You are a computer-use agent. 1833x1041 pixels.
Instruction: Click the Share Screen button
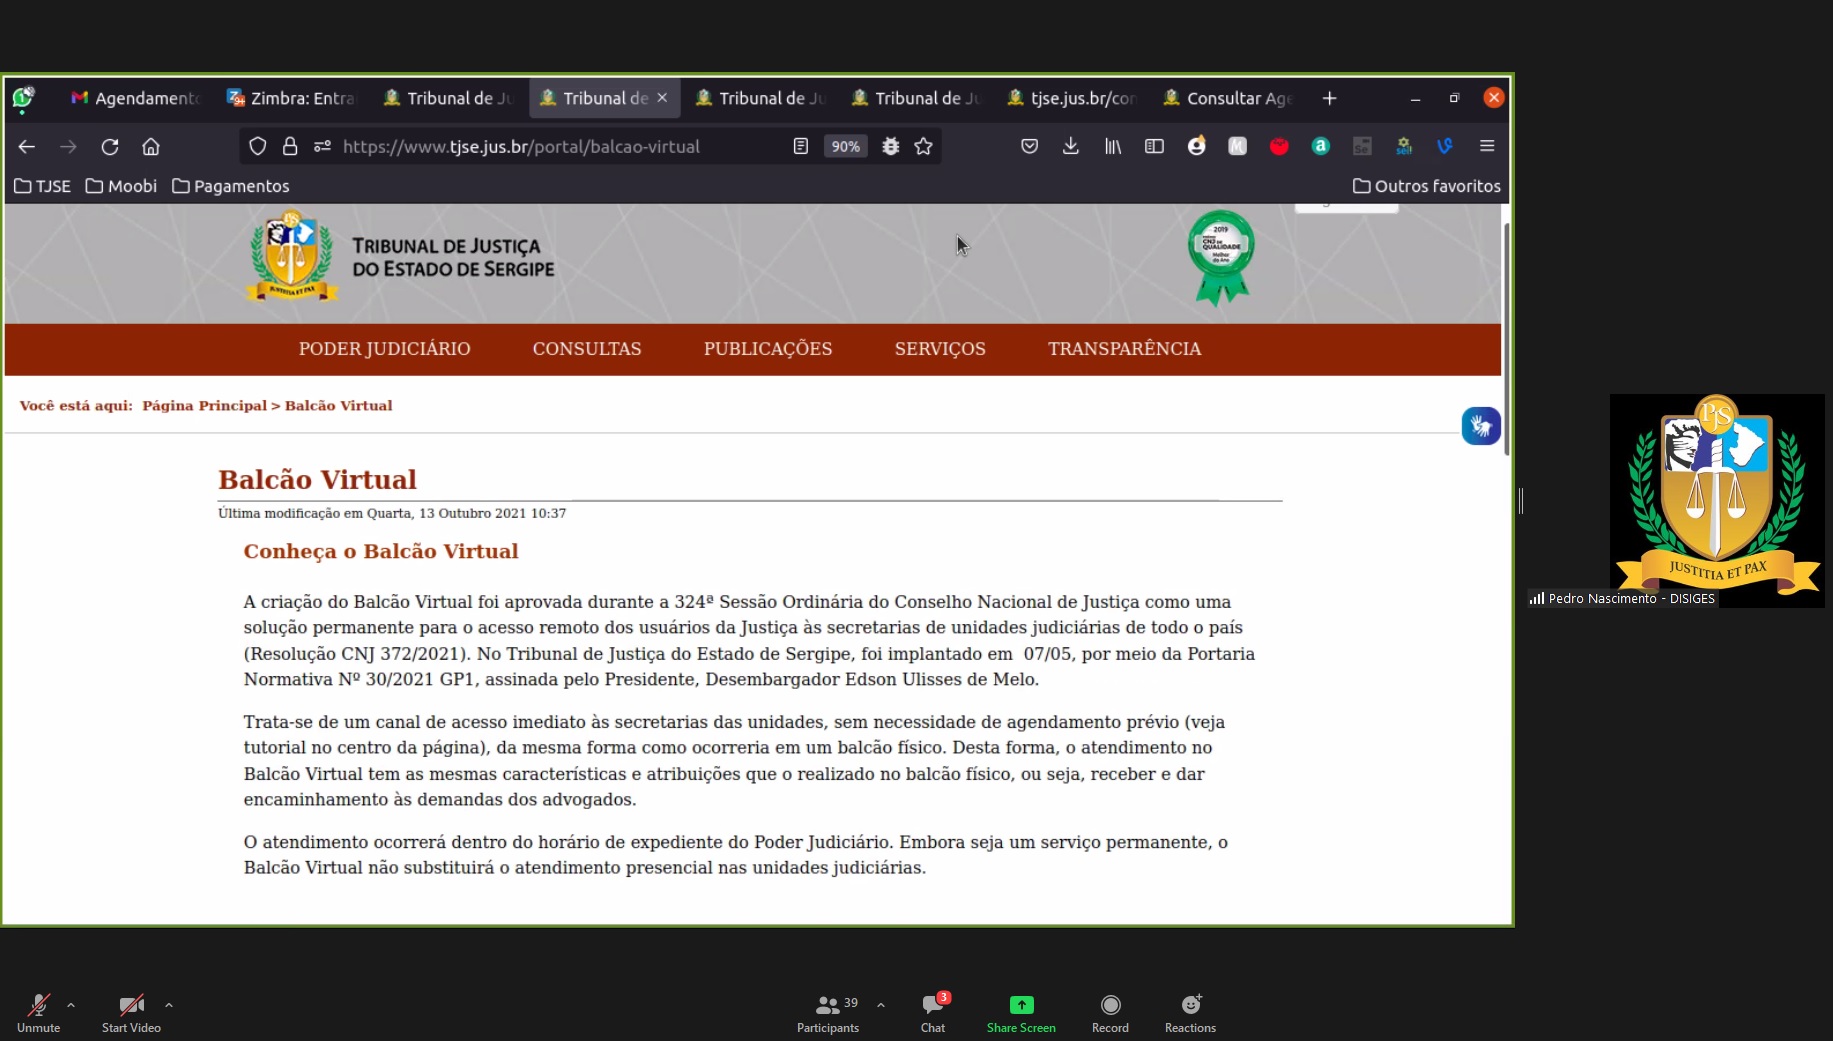pyautogui.click(x=1020, y=1012)
